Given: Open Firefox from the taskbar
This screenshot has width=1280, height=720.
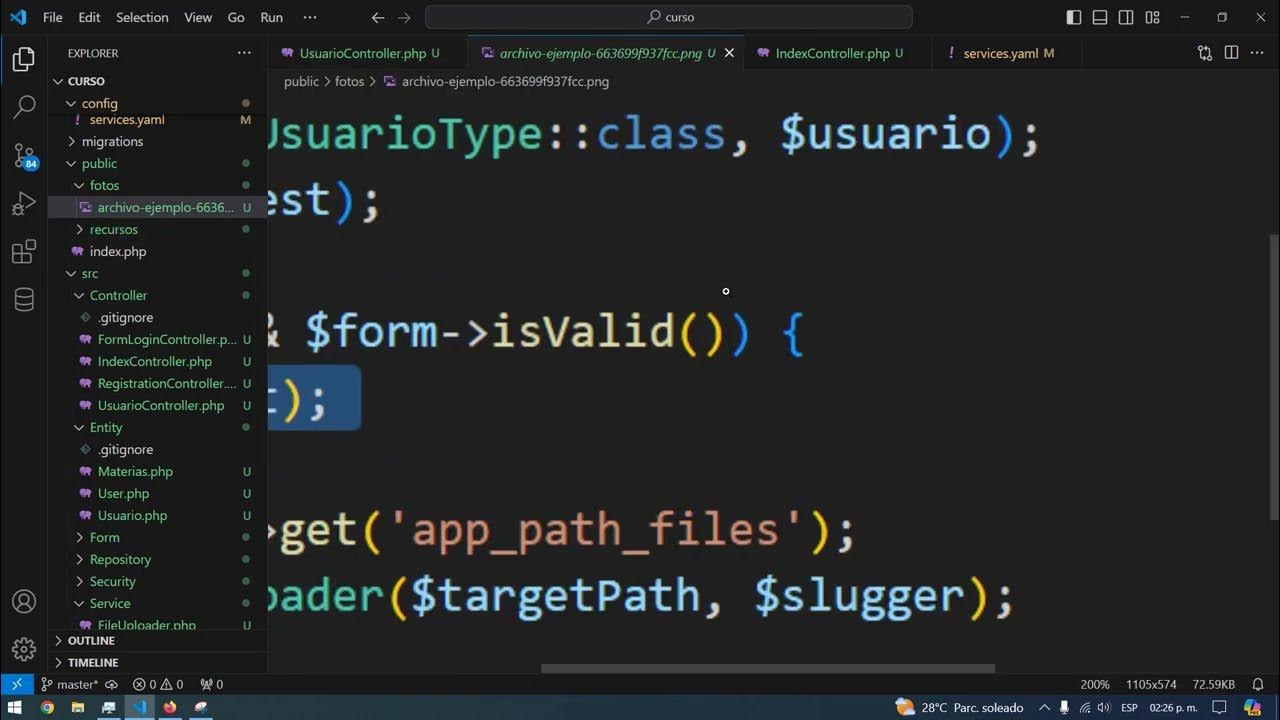Looking at the screenshot, I should (x=169, y=709).
